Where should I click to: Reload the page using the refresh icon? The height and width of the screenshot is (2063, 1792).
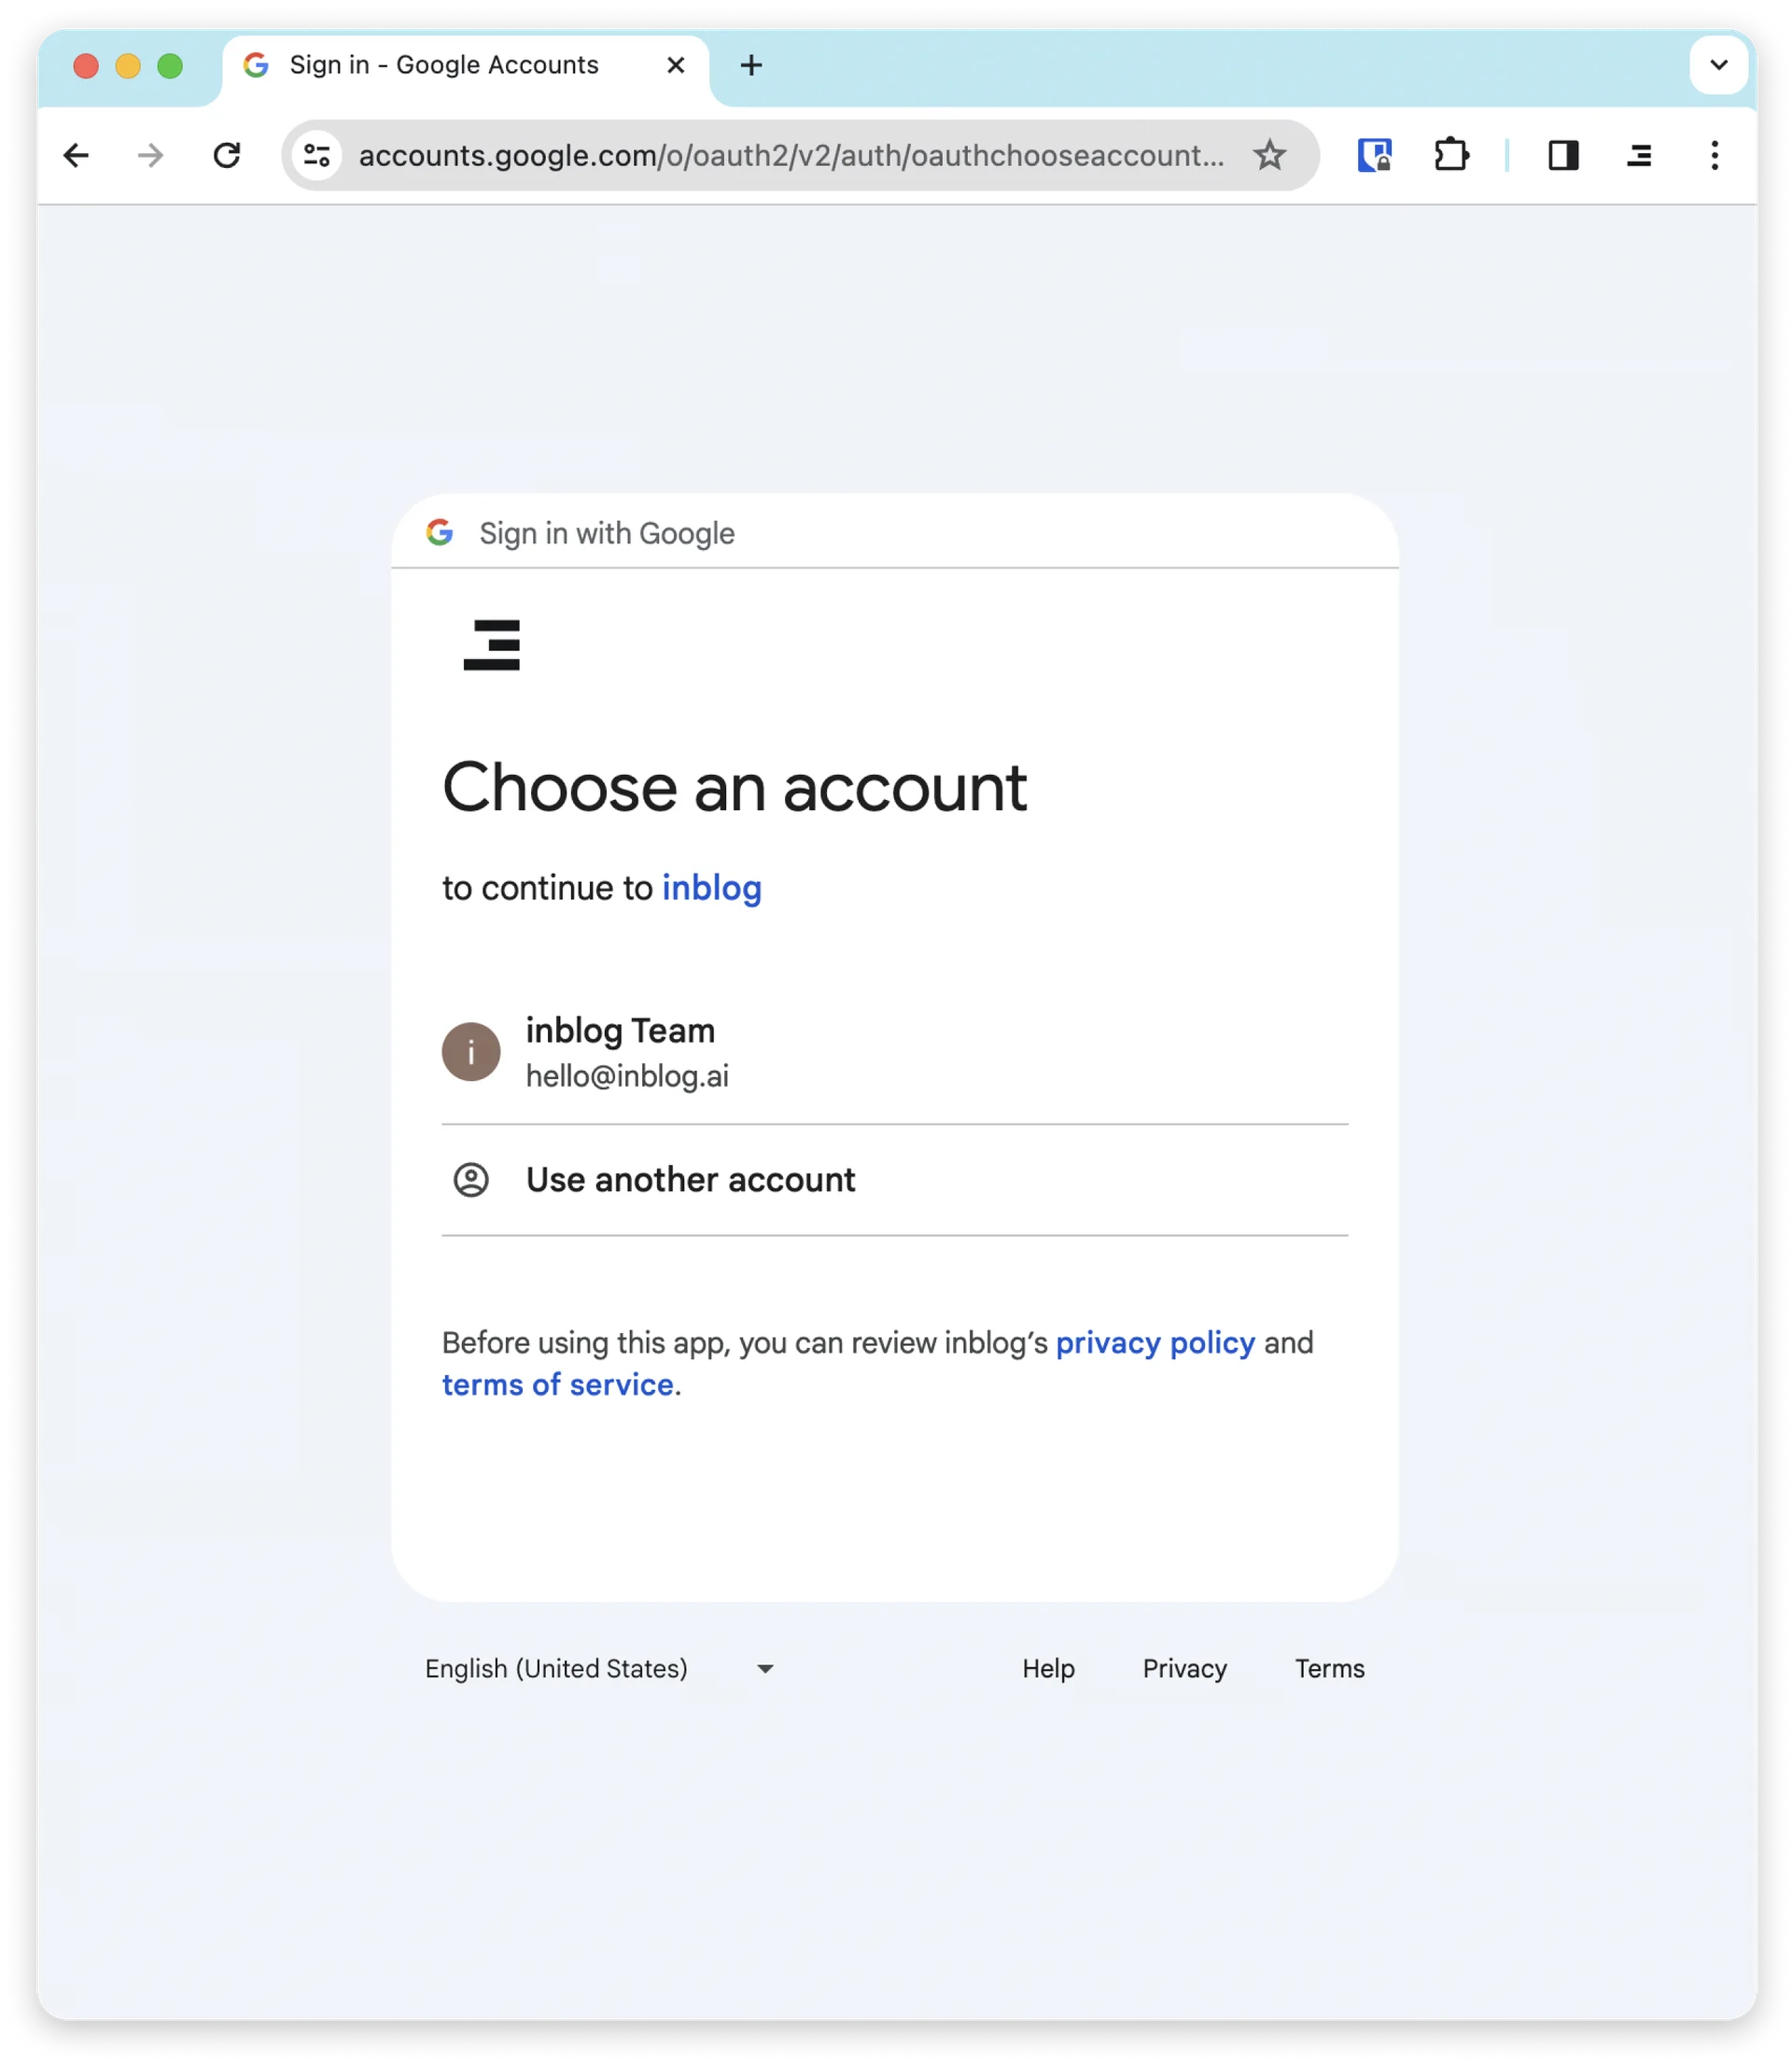click(x=227, y=155)
